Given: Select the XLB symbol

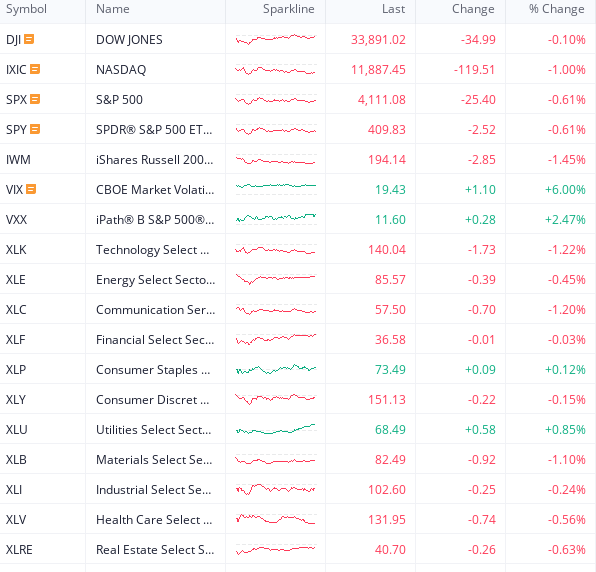Looking at the screenshot, I should [x=16, y=460].
